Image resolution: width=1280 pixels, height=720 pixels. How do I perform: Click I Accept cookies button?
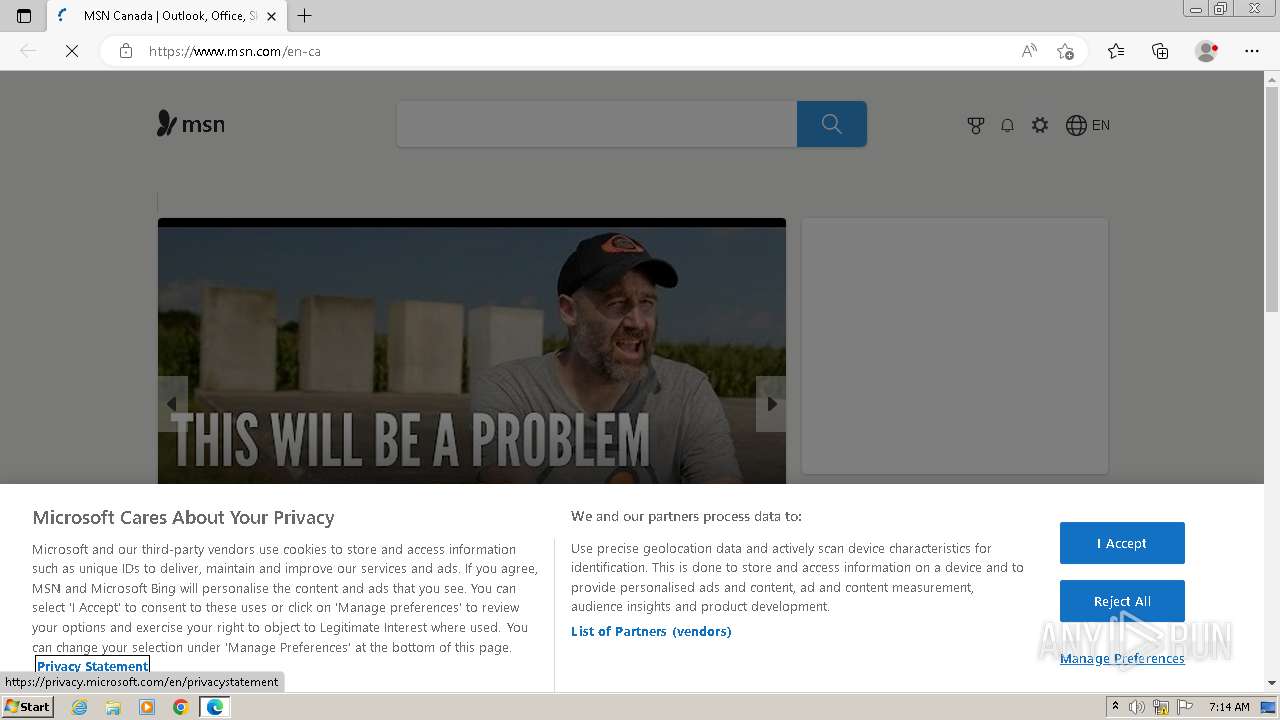pos(1122,543)
